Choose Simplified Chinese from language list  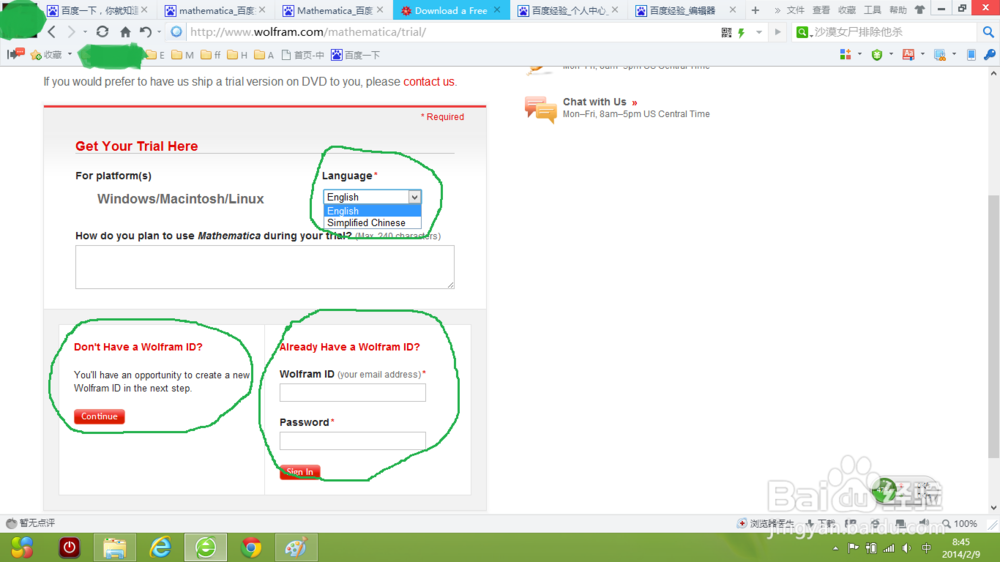click(372, 223)
